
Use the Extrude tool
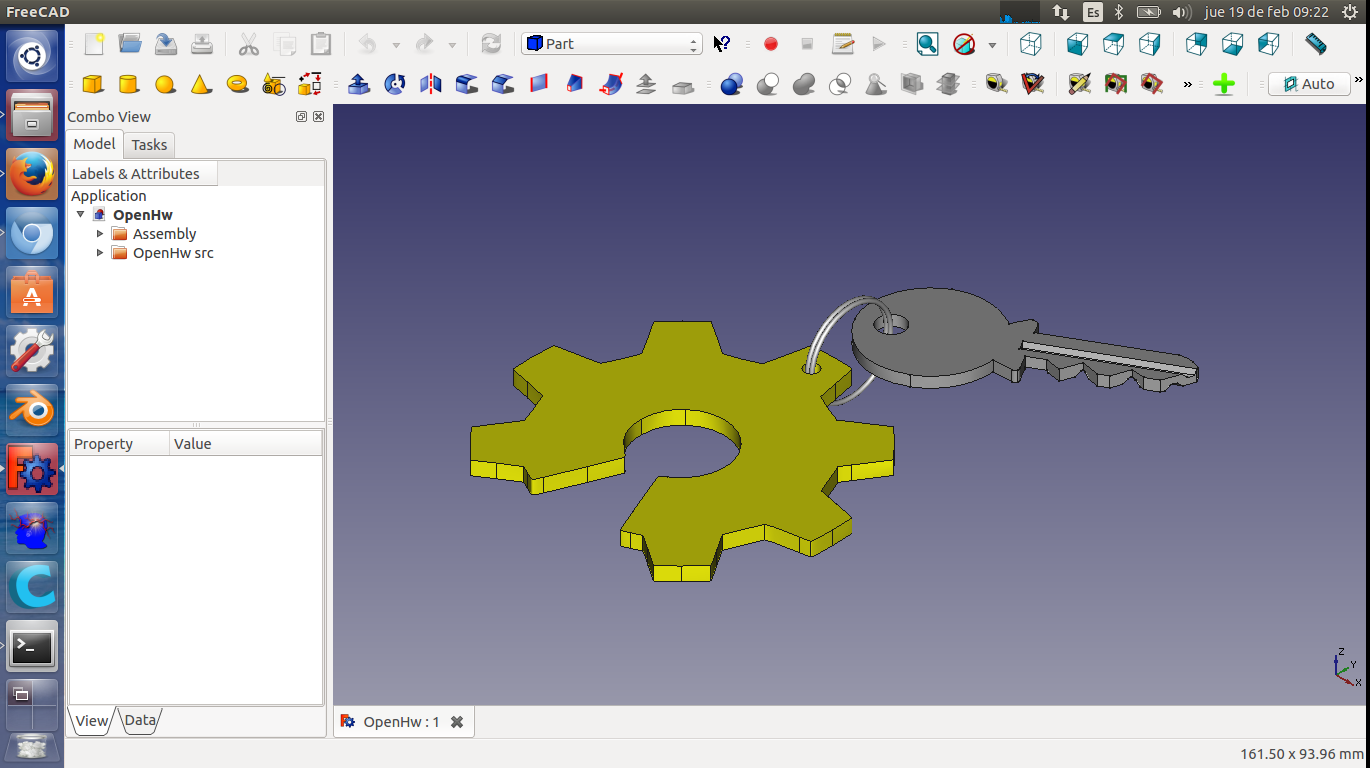359,84
